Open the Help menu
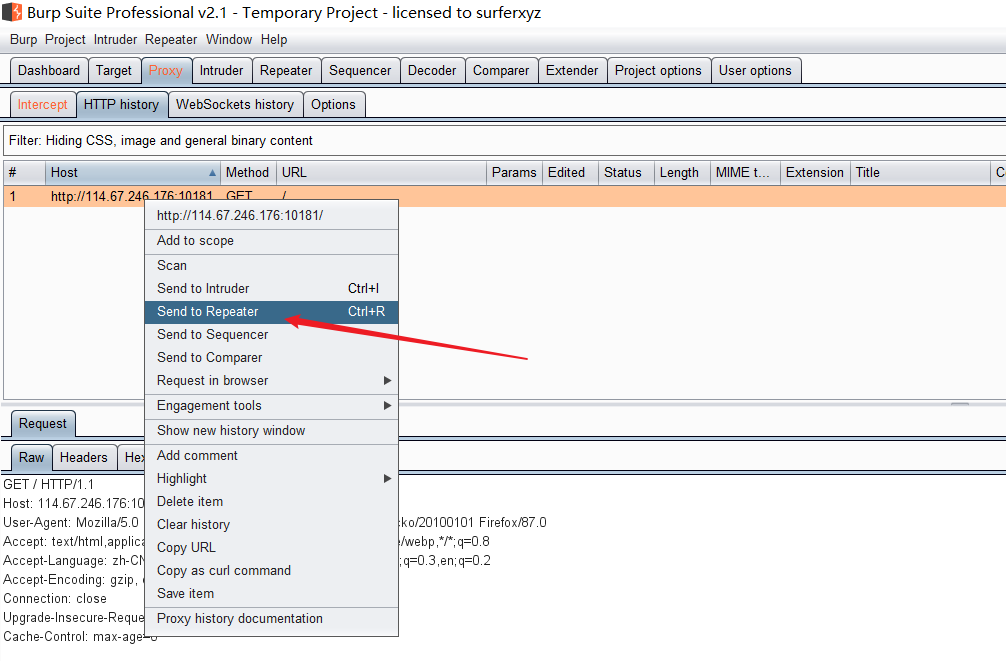This screenshot has width=1006, height=661. coord(274,40)
